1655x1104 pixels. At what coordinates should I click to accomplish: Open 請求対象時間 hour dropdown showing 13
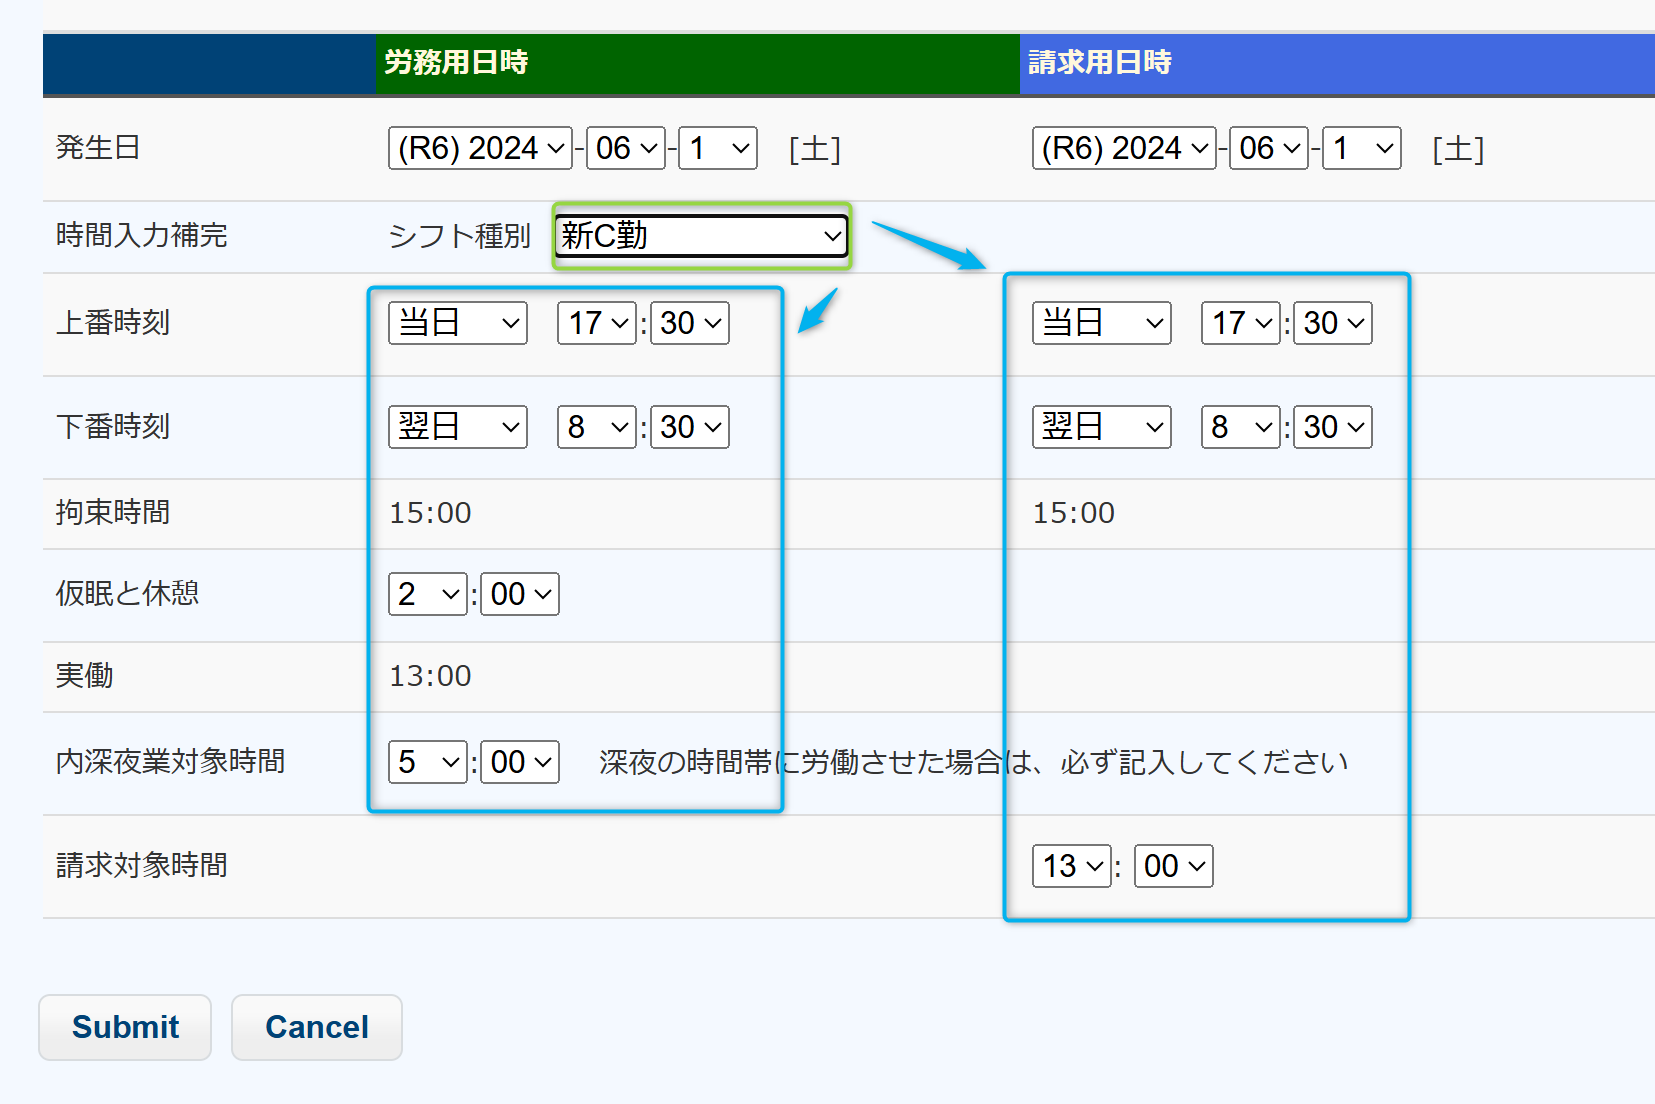coord(1072,866)
